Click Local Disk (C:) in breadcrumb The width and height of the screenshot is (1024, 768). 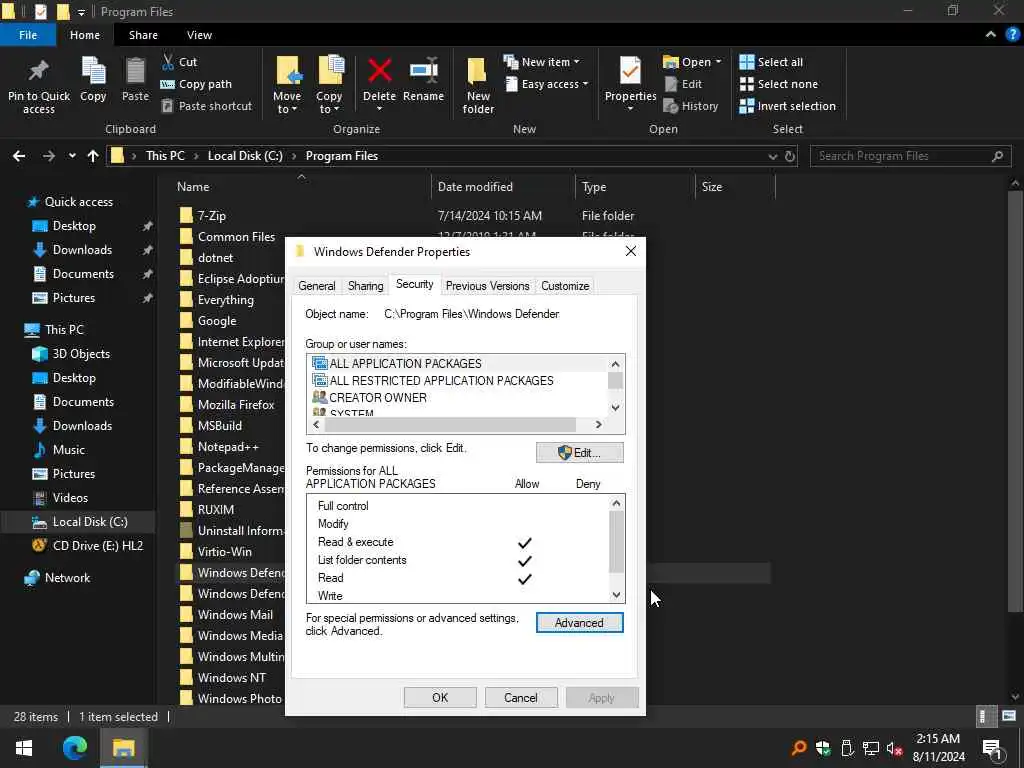point(245,156)
